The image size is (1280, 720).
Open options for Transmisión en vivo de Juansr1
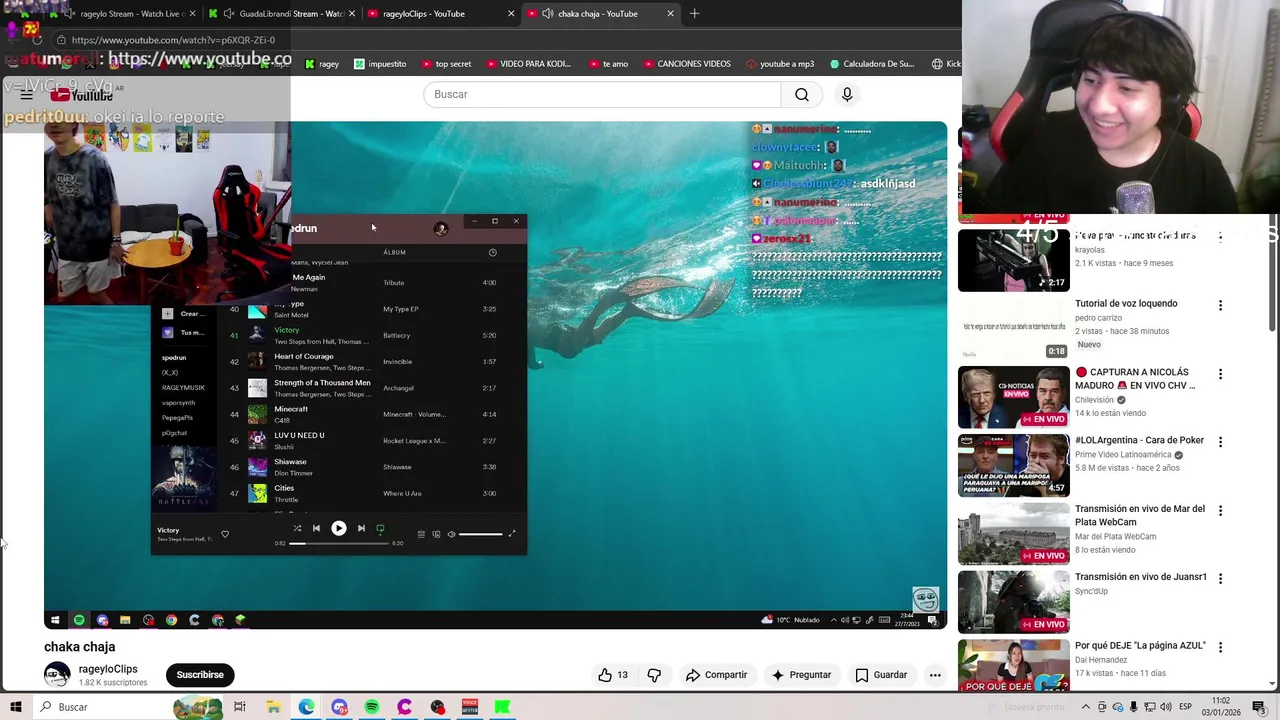click(1220, 578)
